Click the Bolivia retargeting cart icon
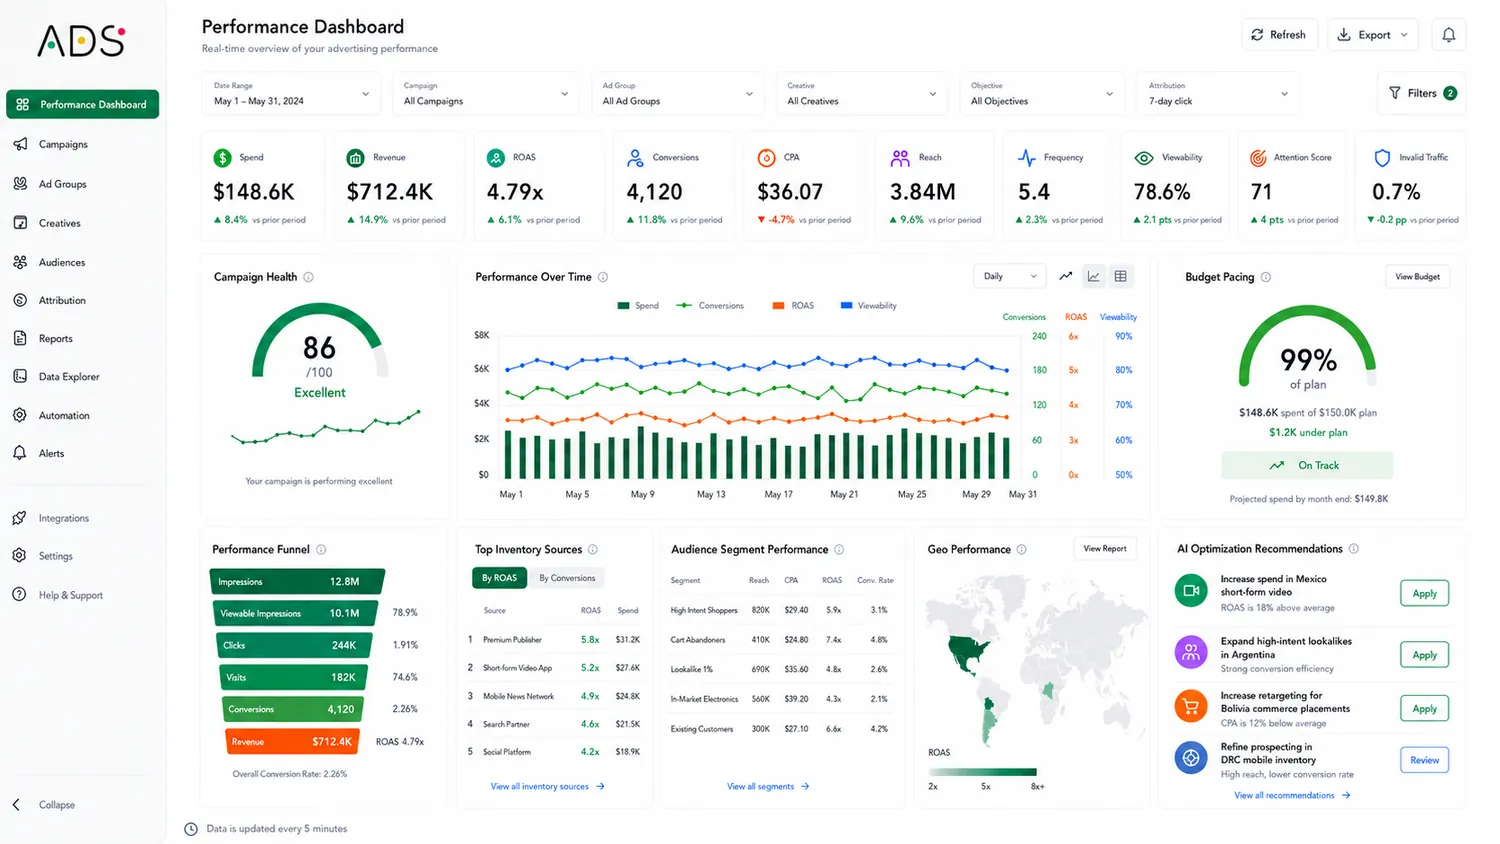Screen dimensions: 1500x844 1191,706
